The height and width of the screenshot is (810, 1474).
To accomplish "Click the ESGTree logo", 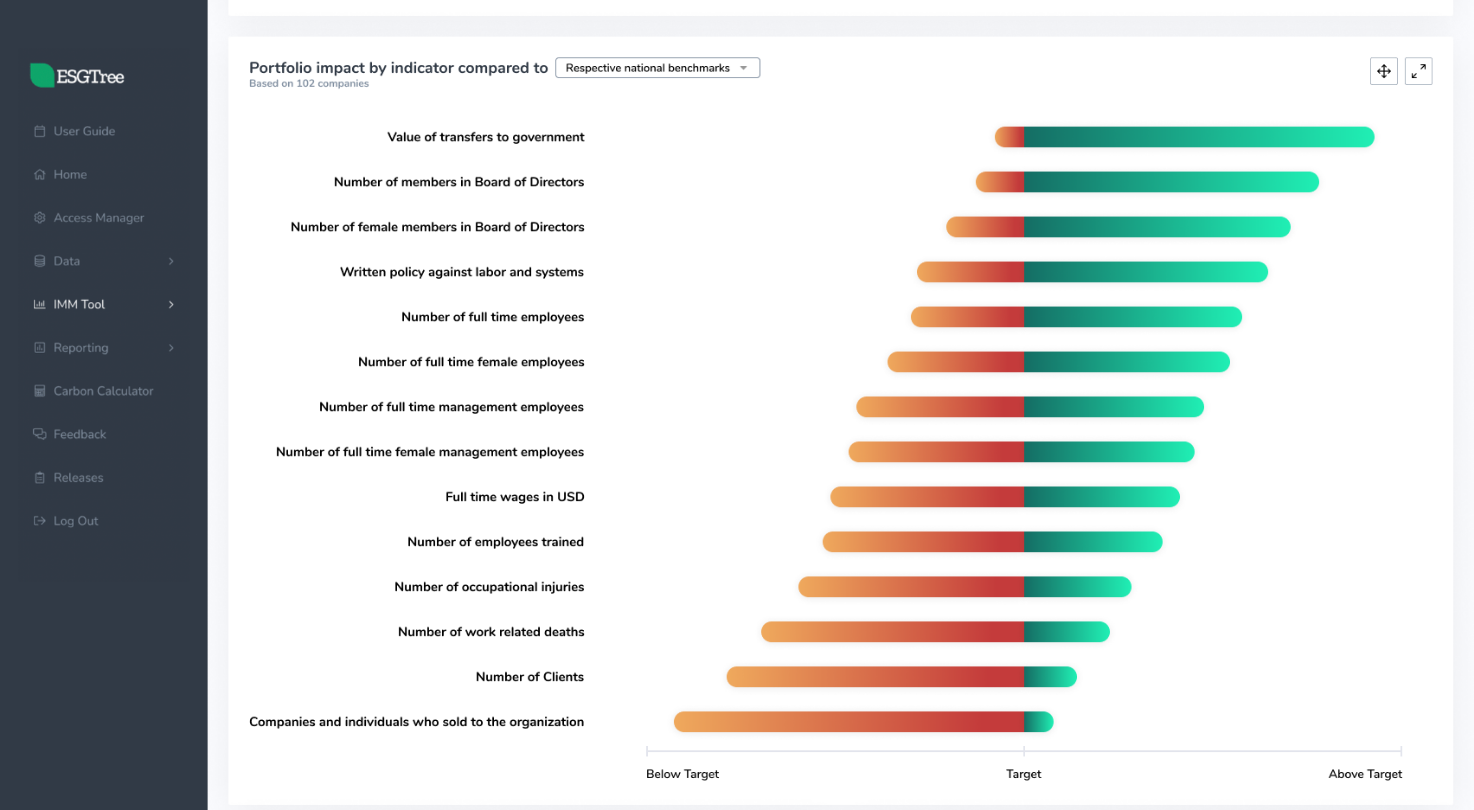I will click(x=77, y=76).
